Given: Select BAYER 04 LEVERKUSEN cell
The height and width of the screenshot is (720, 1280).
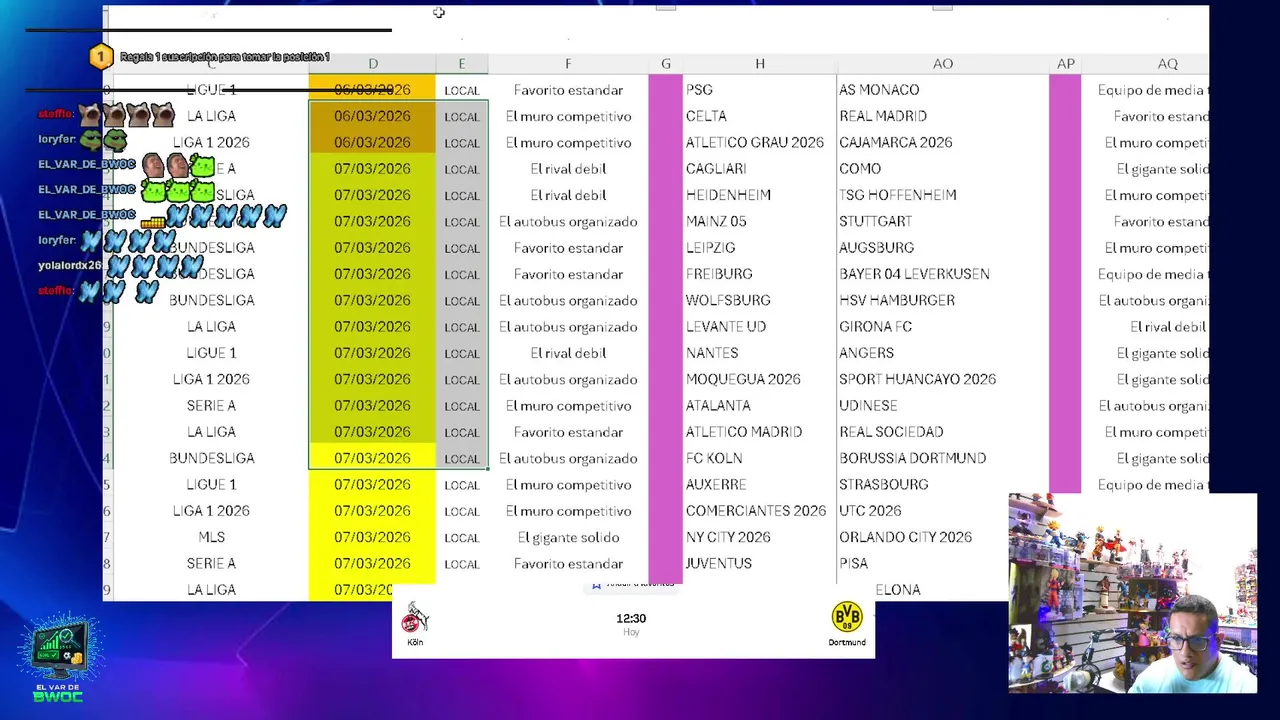Looking at the screenshot, I should point(943,274).
